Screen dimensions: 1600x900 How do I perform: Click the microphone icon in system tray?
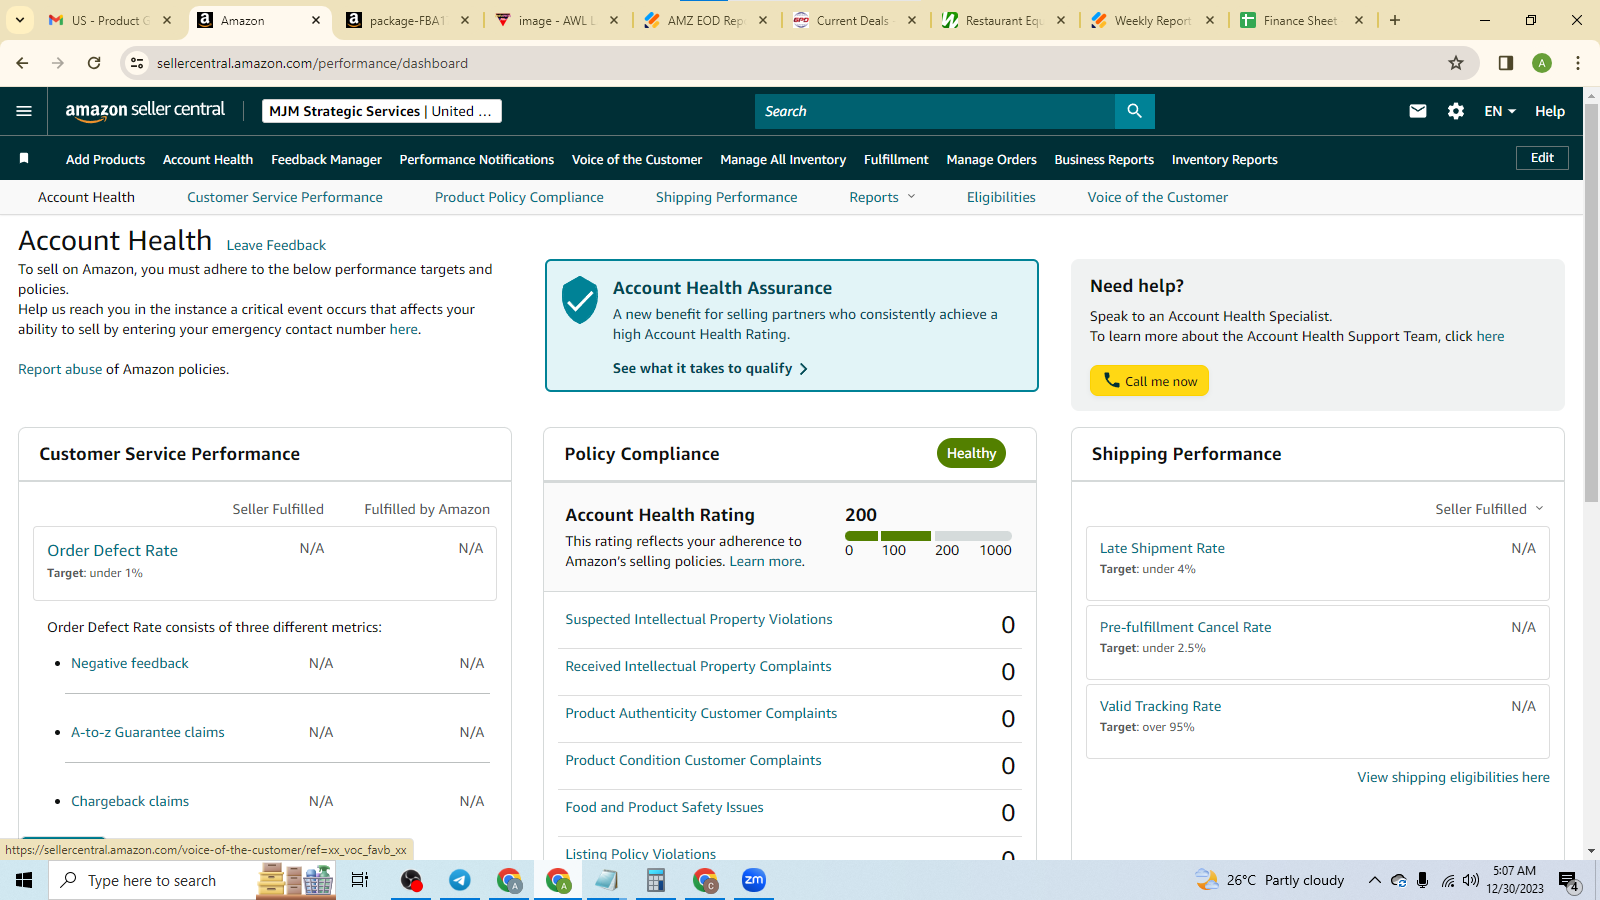(x=1422, y=880)
